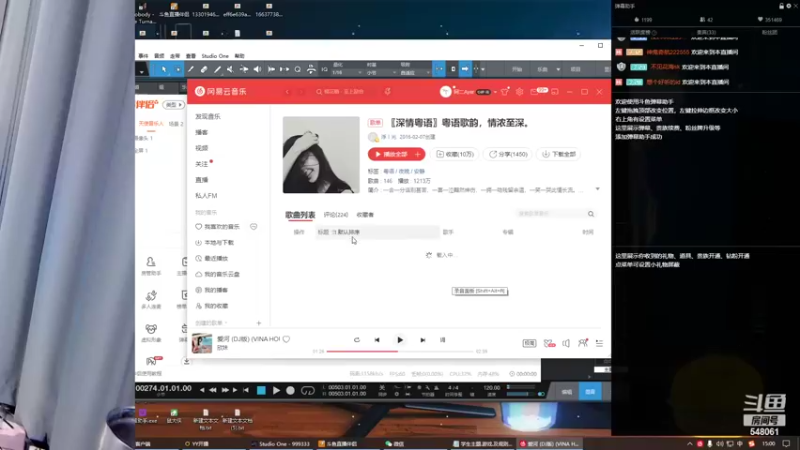Select the Eraser tool in Studio One
The width and height of the screenshot is (800, 450).
[204, 69]
